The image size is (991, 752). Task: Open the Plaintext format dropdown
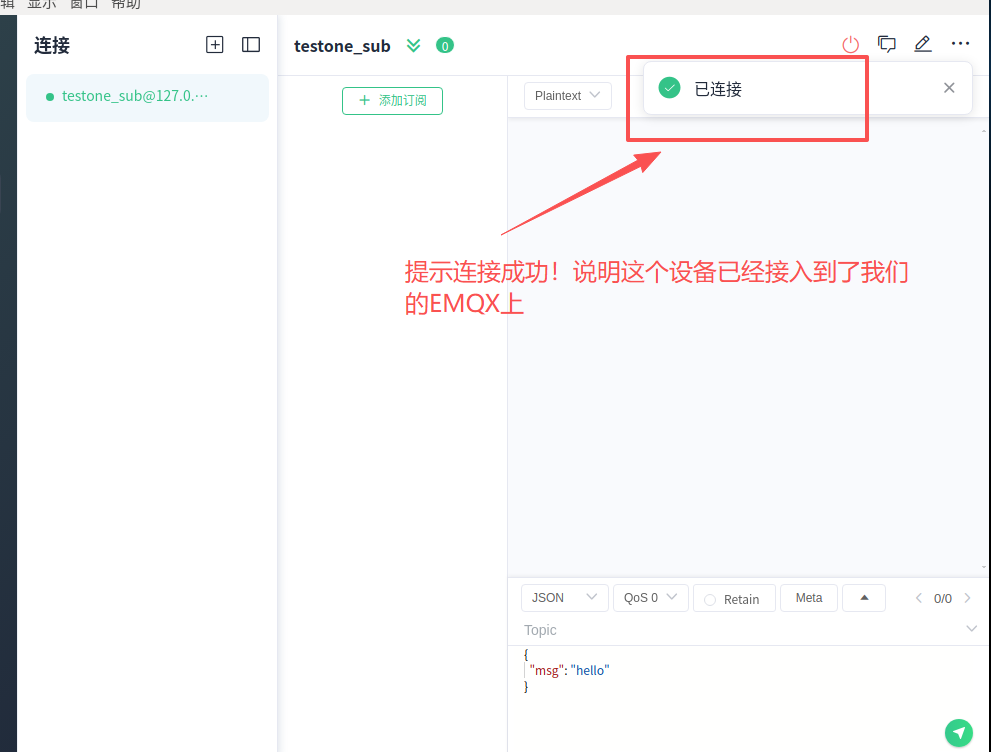tap(567, 96)
